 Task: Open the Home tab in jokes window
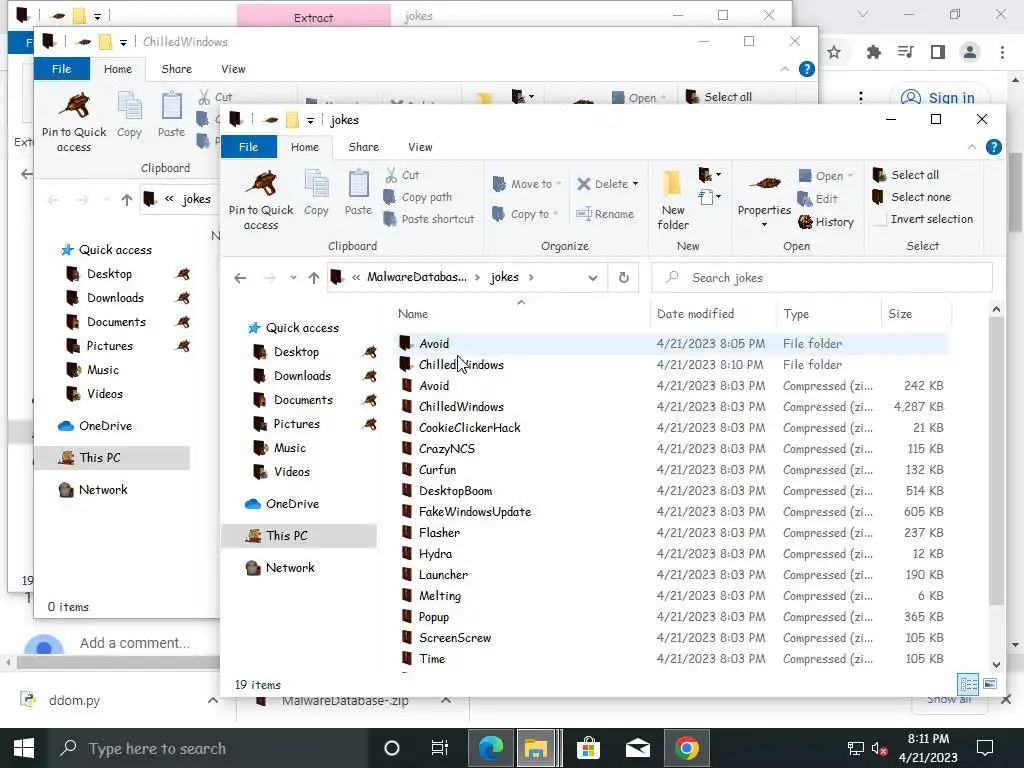tap(304, 147)
